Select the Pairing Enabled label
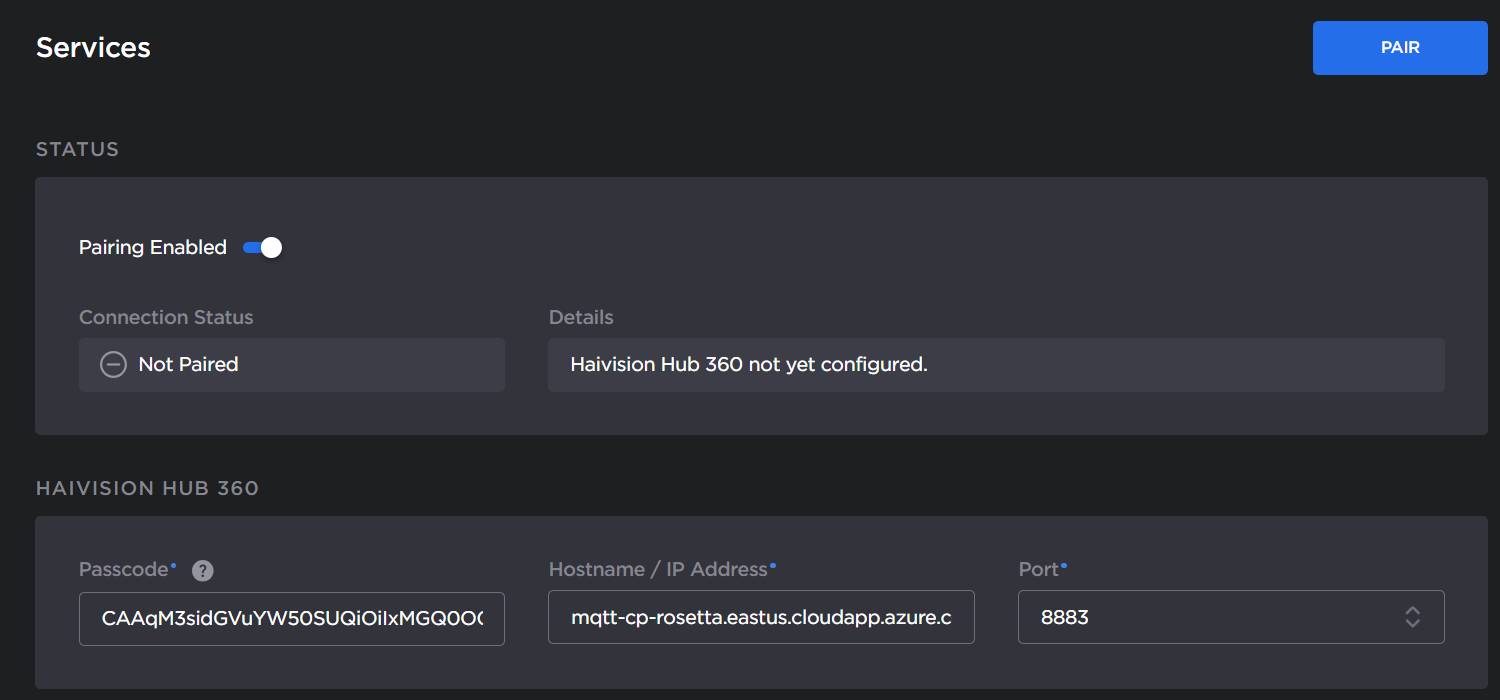 coord(152,247)
